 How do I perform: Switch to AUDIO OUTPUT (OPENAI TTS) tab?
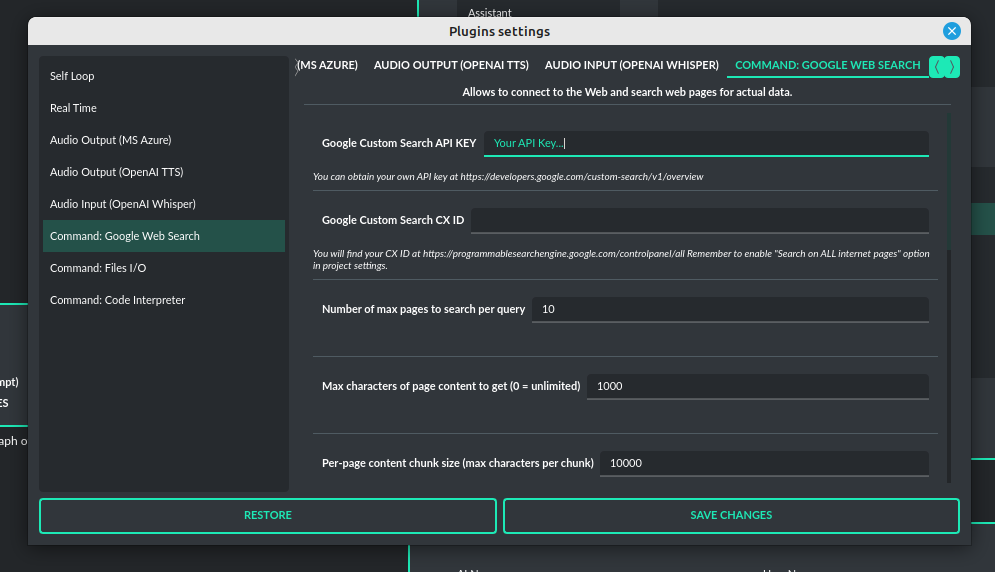click(451, 65)
